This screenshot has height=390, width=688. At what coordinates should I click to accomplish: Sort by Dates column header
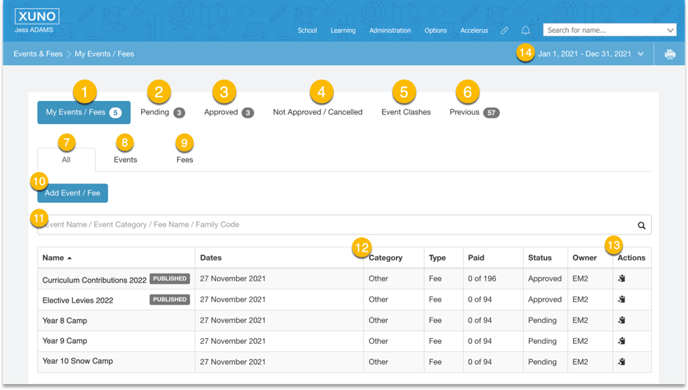[211, 258]
